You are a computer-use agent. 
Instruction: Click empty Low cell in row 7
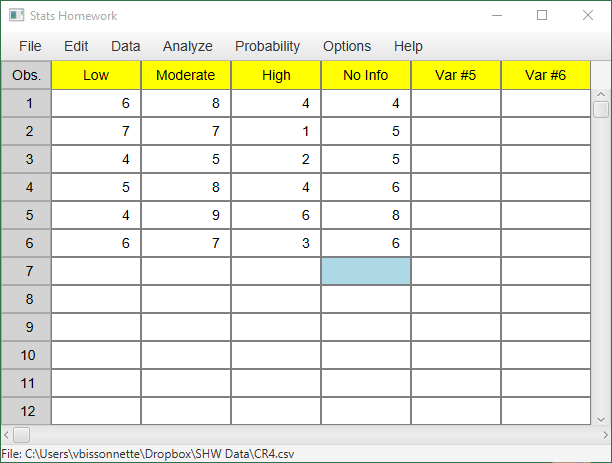[96, 271]
